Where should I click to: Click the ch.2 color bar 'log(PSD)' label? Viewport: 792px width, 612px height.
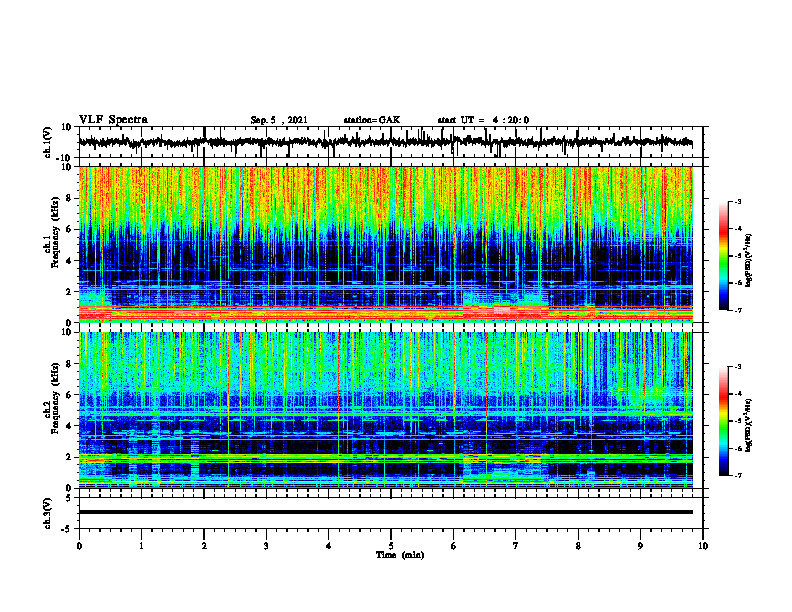pos(749,426)
